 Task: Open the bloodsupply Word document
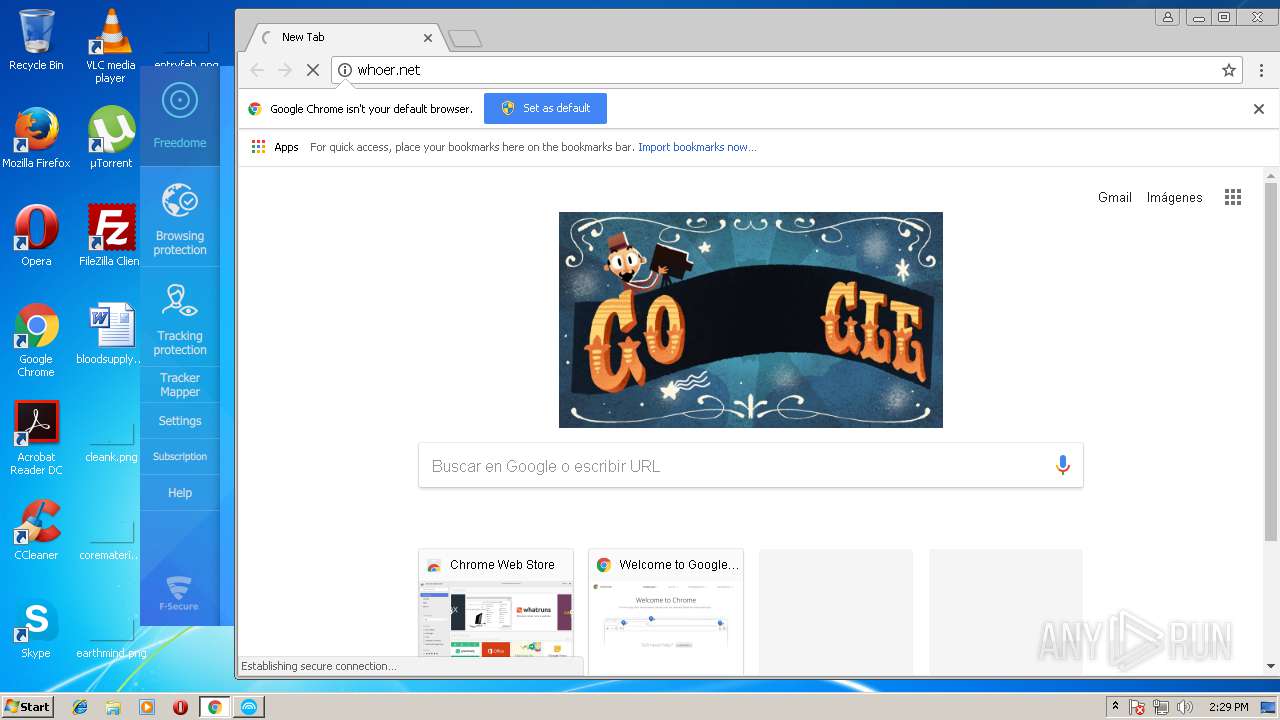(110, 334)
